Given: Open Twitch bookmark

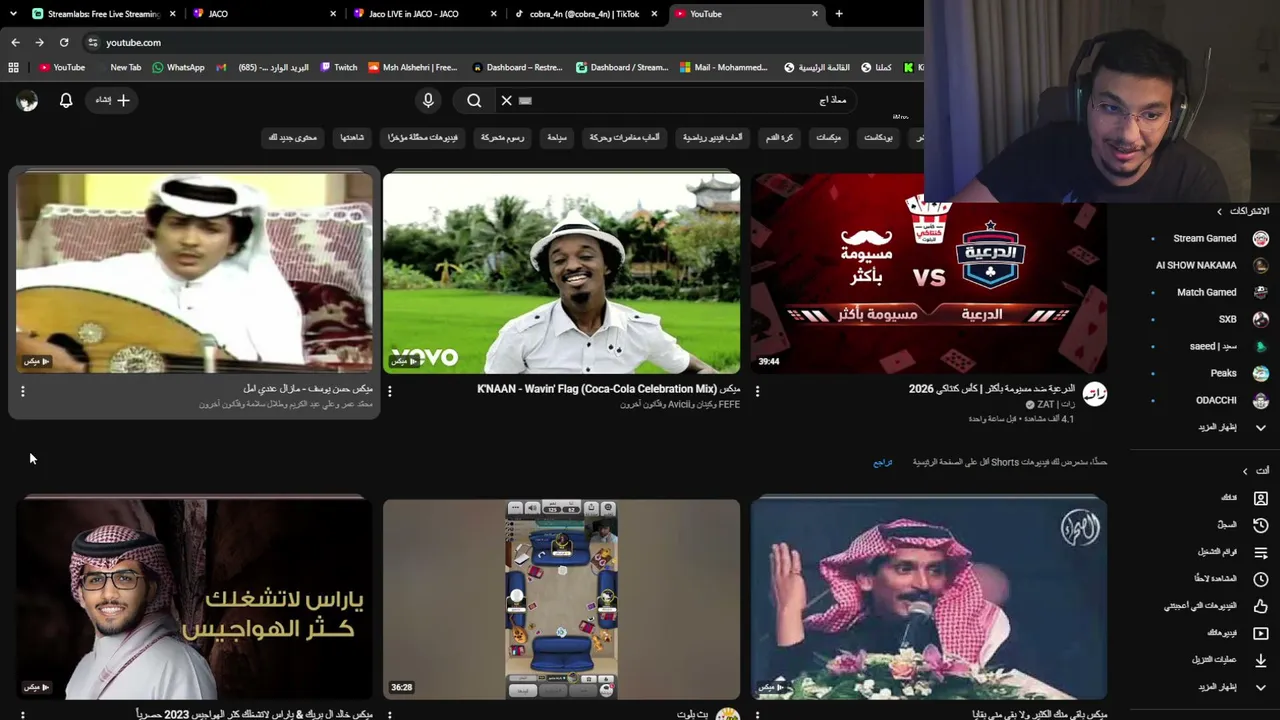Looking at the screenshot, I should coord(339,67).
